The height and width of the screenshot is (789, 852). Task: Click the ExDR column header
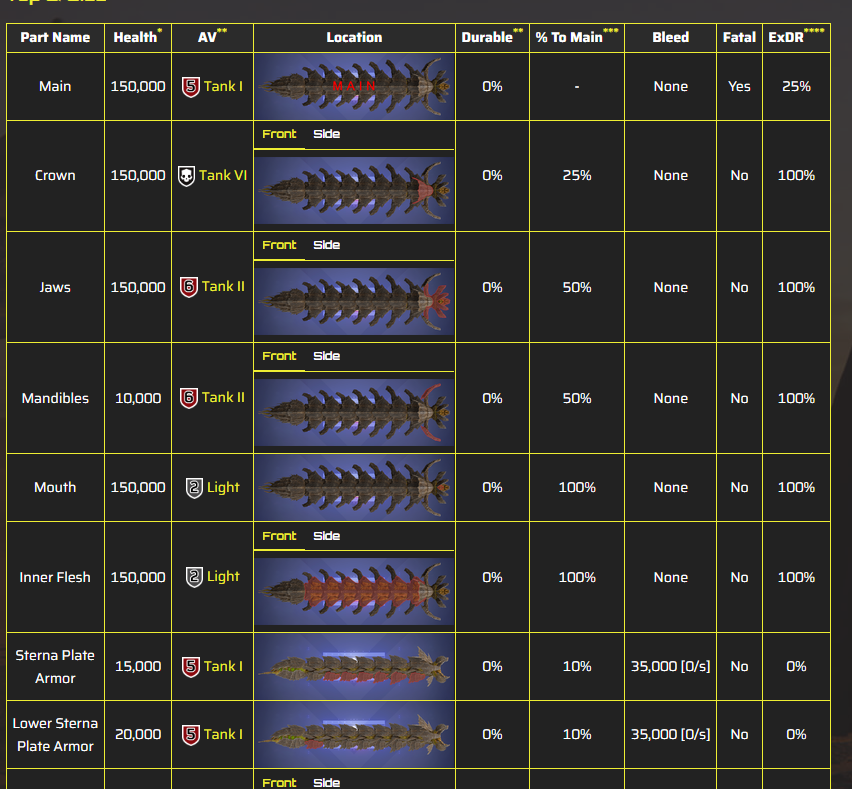796,36
